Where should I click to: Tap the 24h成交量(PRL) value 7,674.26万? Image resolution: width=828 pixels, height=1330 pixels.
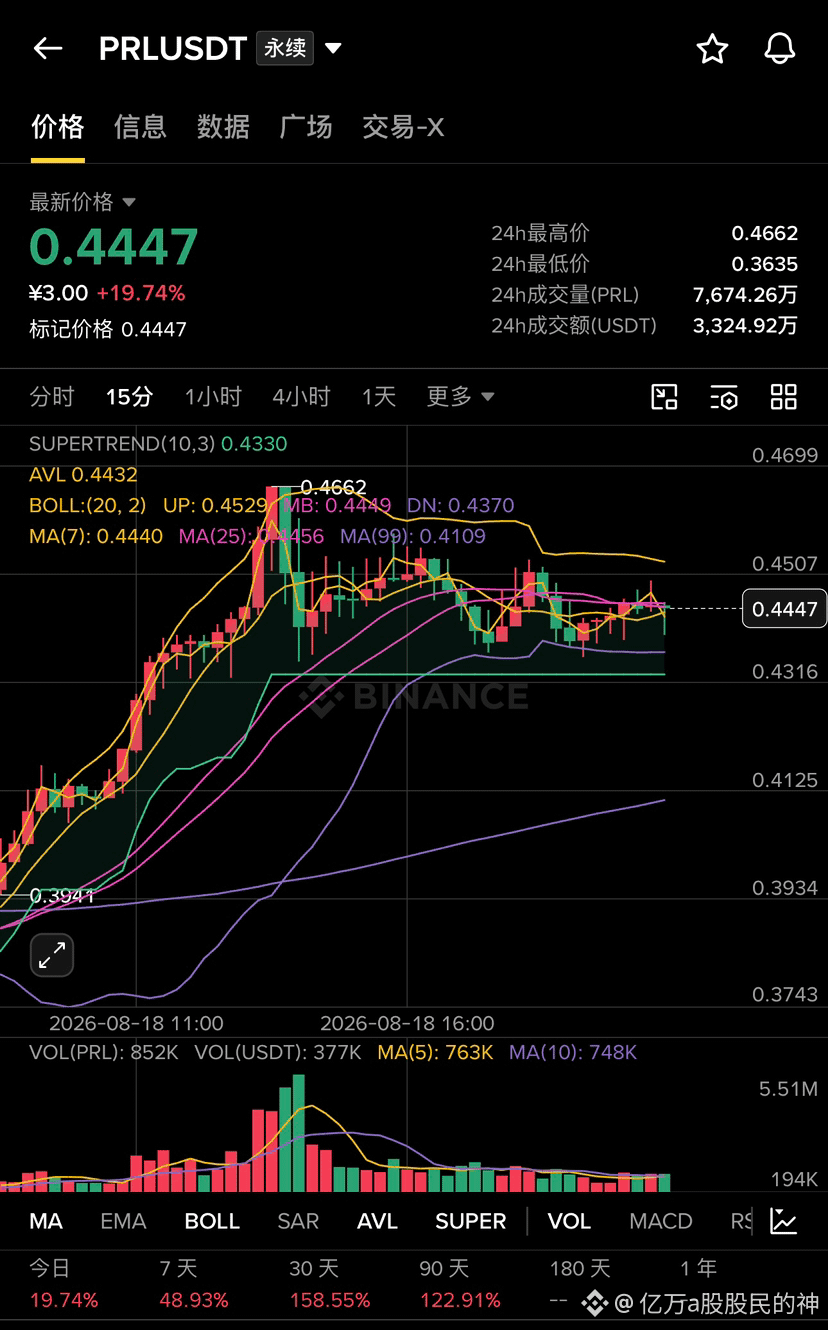[x=745, y=295]
